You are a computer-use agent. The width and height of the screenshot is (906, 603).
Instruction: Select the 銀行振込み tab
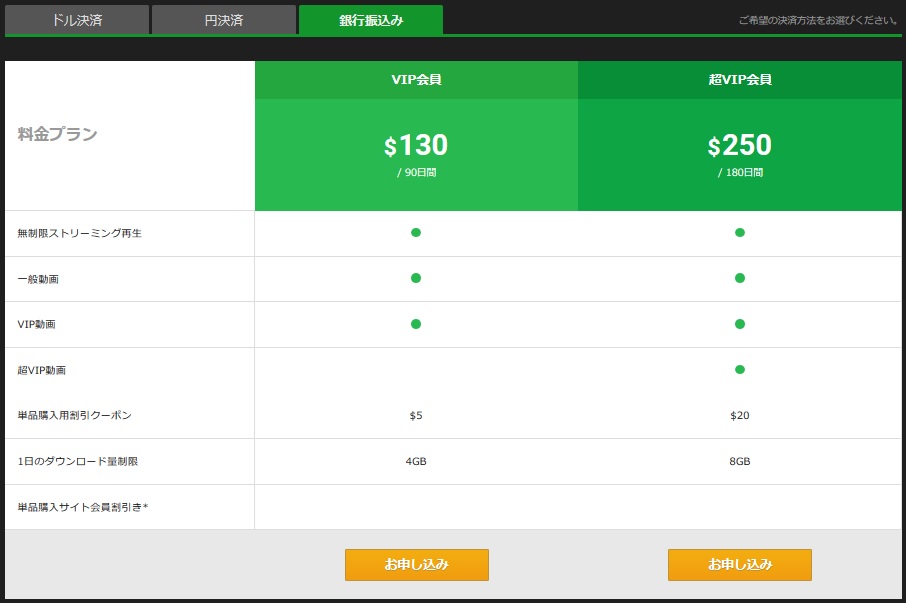click(x=370, y=20)
